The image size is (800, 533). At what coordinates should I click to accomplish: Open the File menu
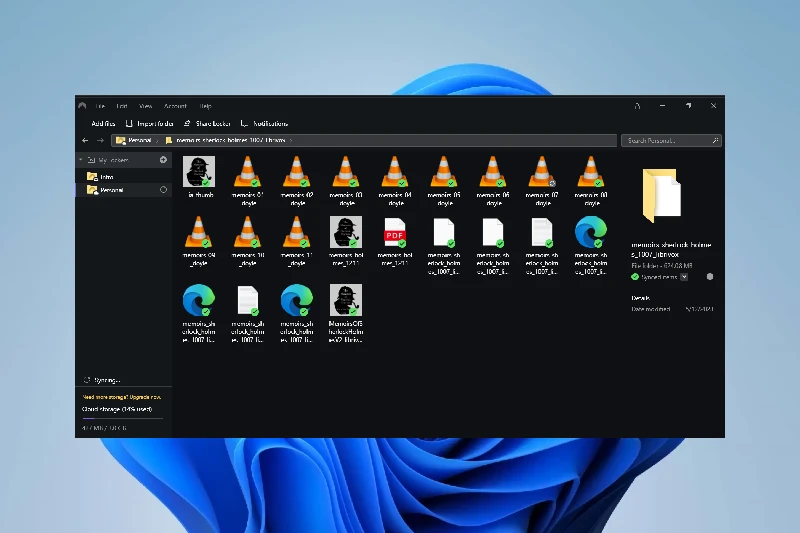[x=100, y=106]
